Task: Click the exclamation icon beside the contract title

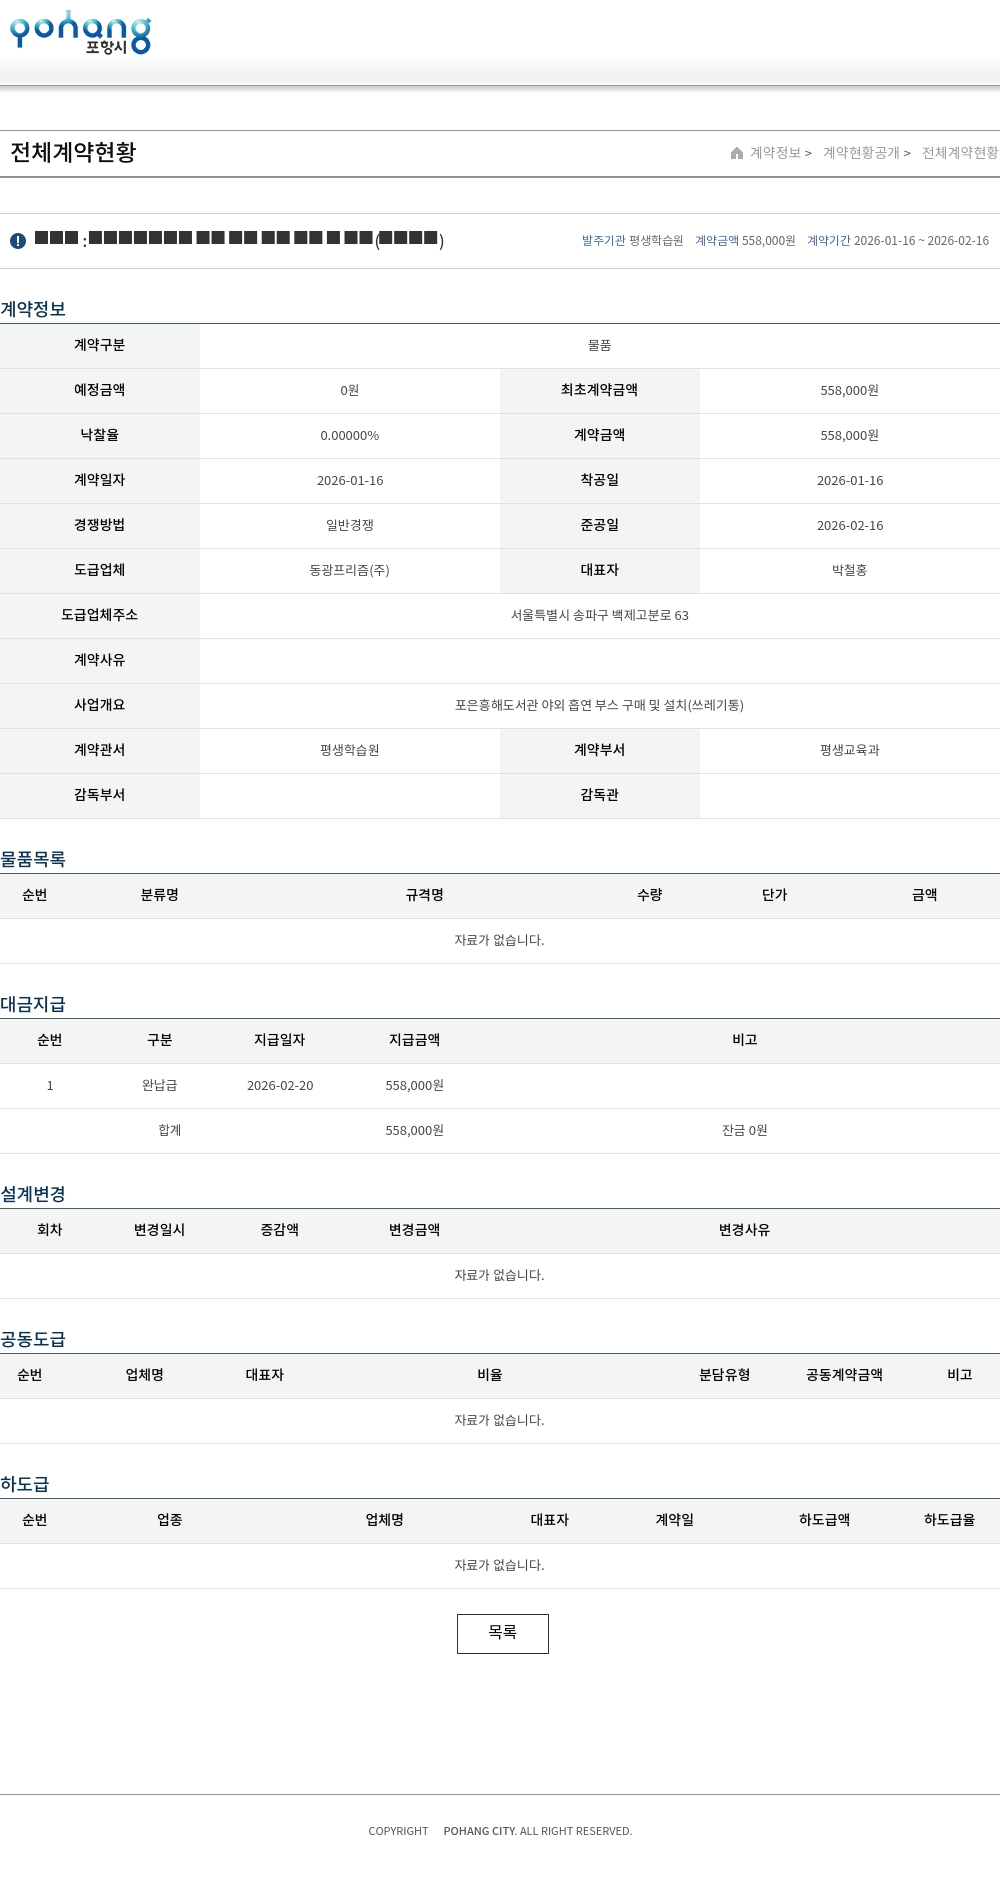Action: coord(18,241)
